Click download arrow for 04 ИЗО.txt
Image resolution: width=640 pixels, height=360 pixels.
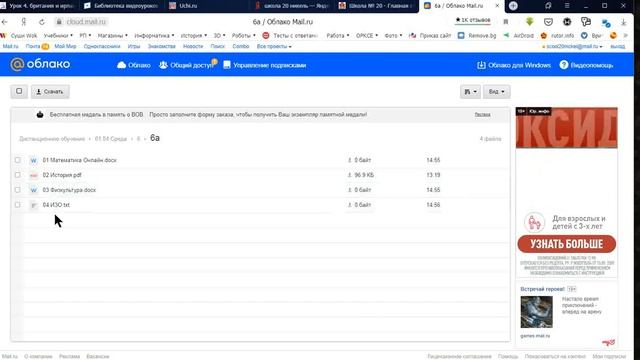(x=349, y=205)
